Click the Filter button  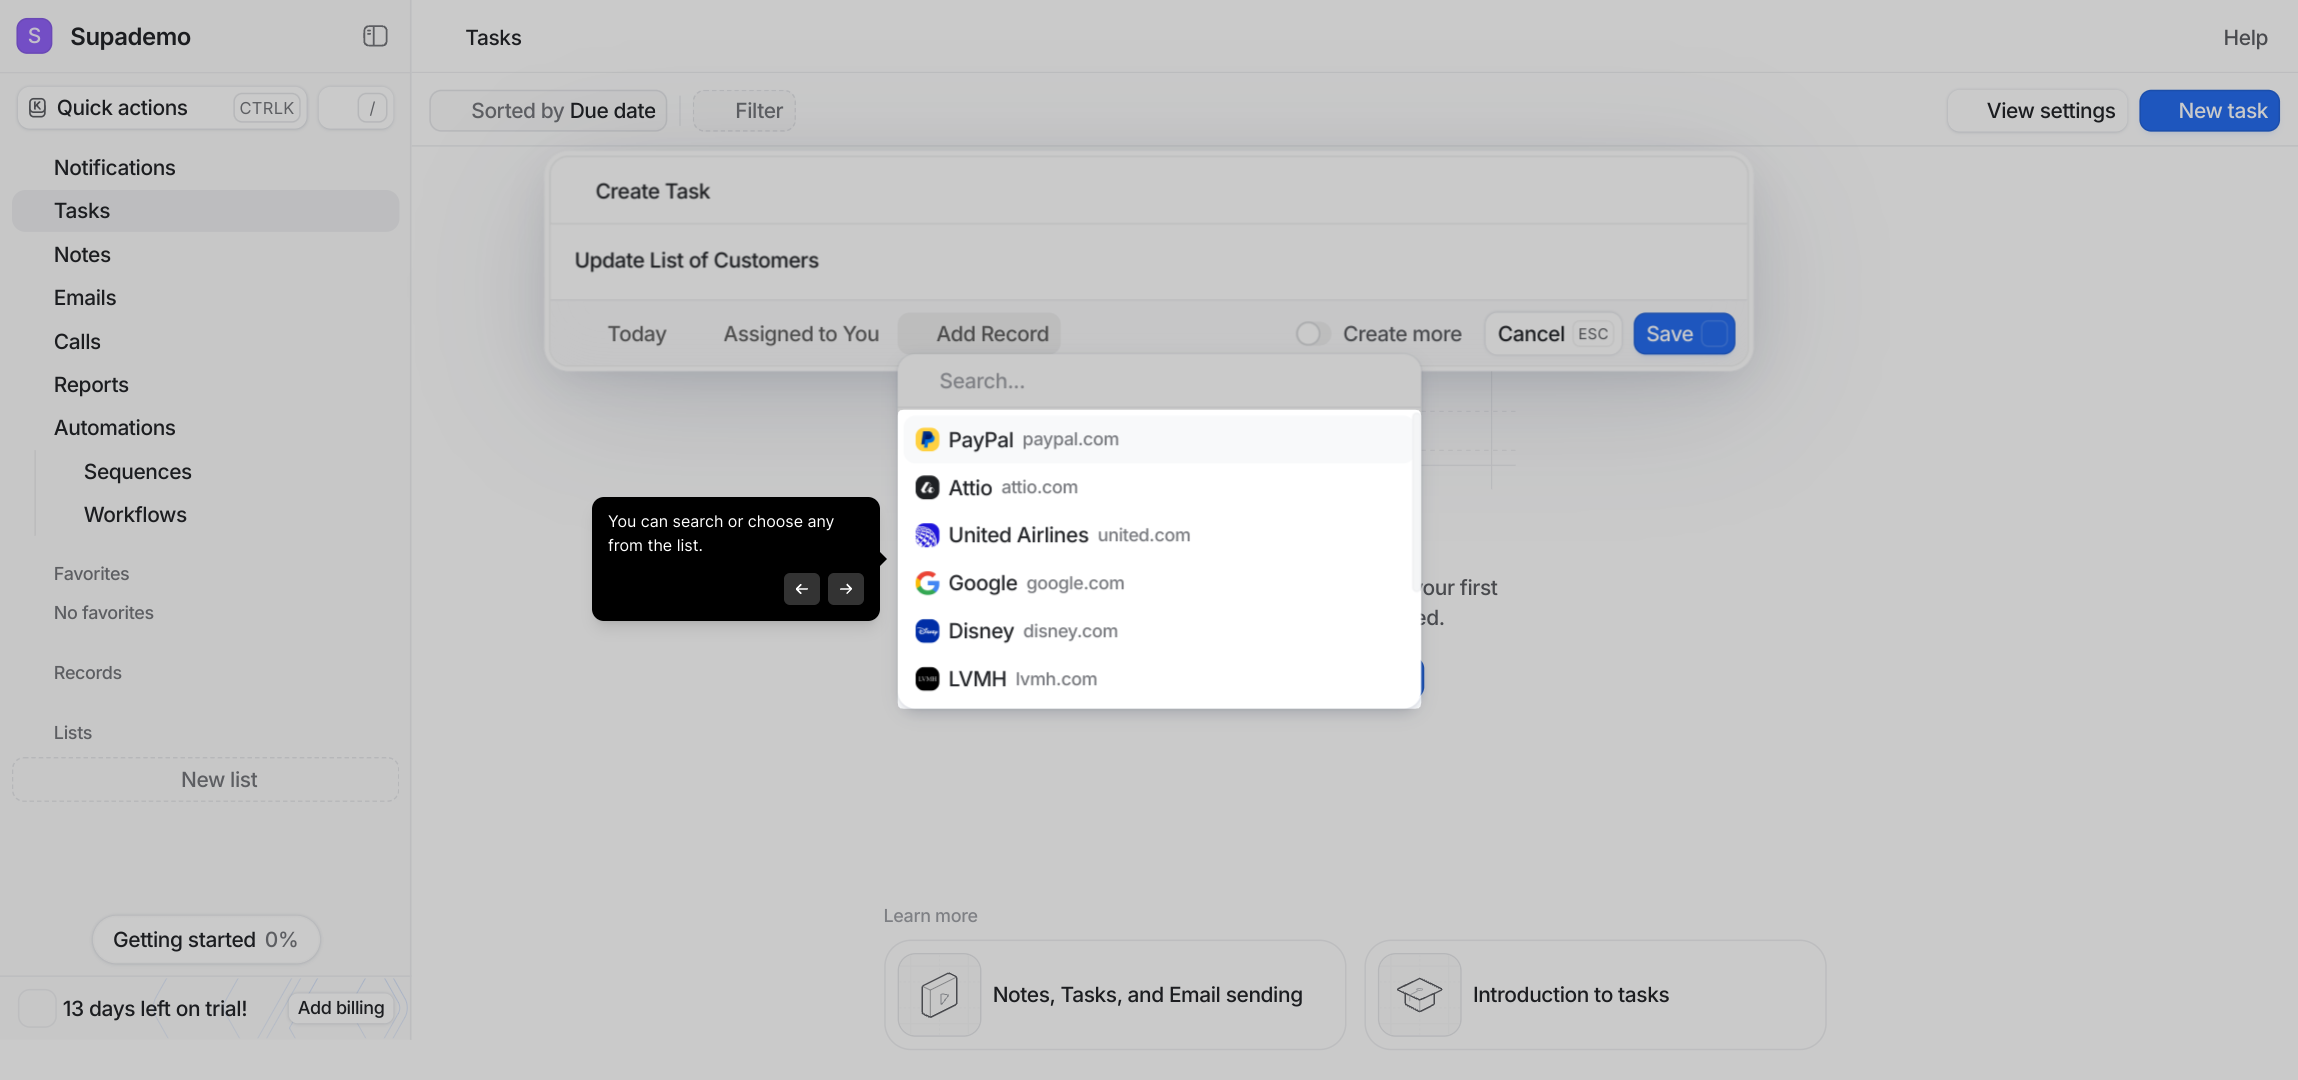point(744,110)
